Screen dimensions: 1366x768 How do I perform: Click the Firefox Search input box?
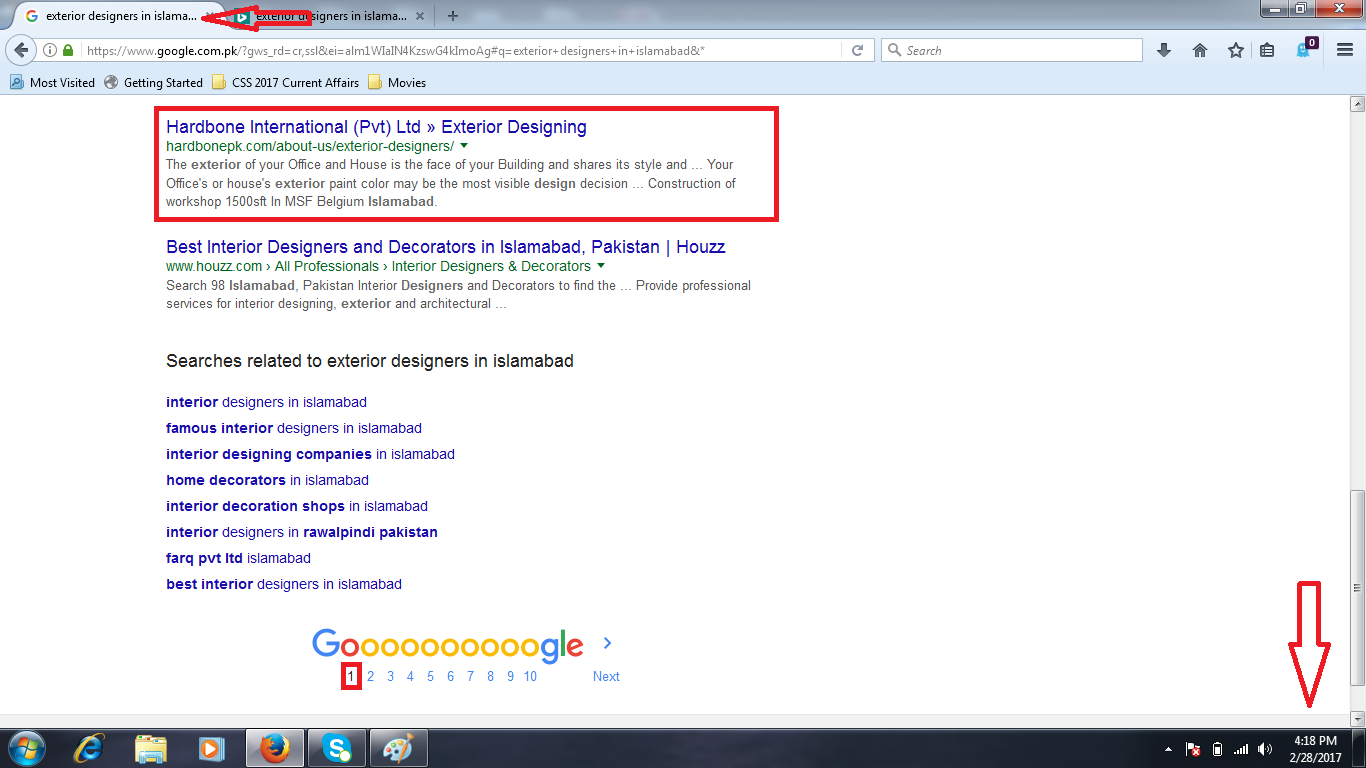click(1011, 50)
